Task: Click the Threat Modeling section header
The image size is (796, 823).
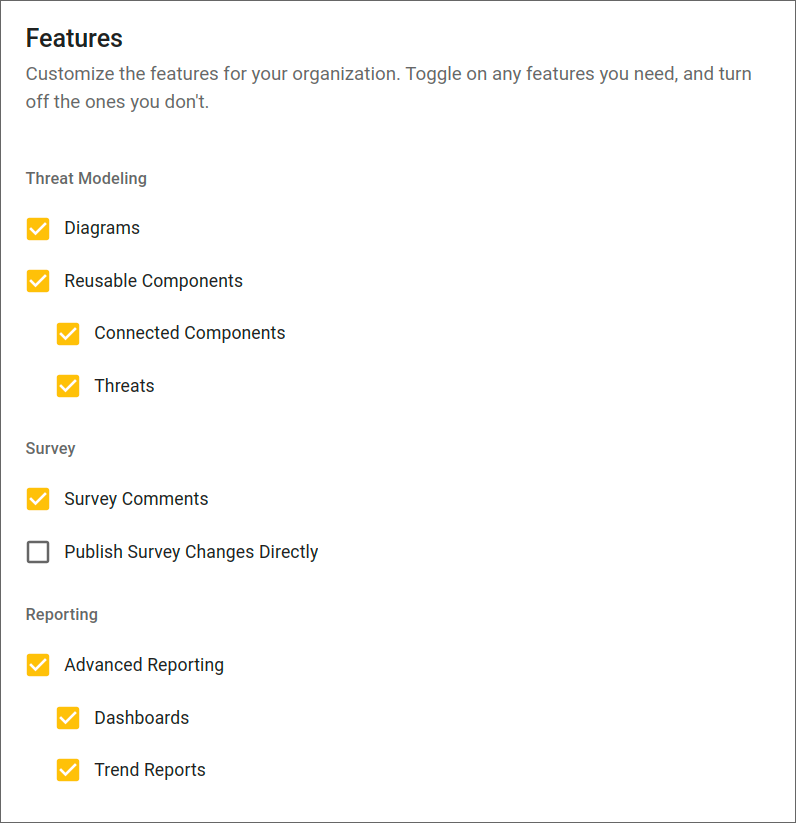Action: [86, 178]
